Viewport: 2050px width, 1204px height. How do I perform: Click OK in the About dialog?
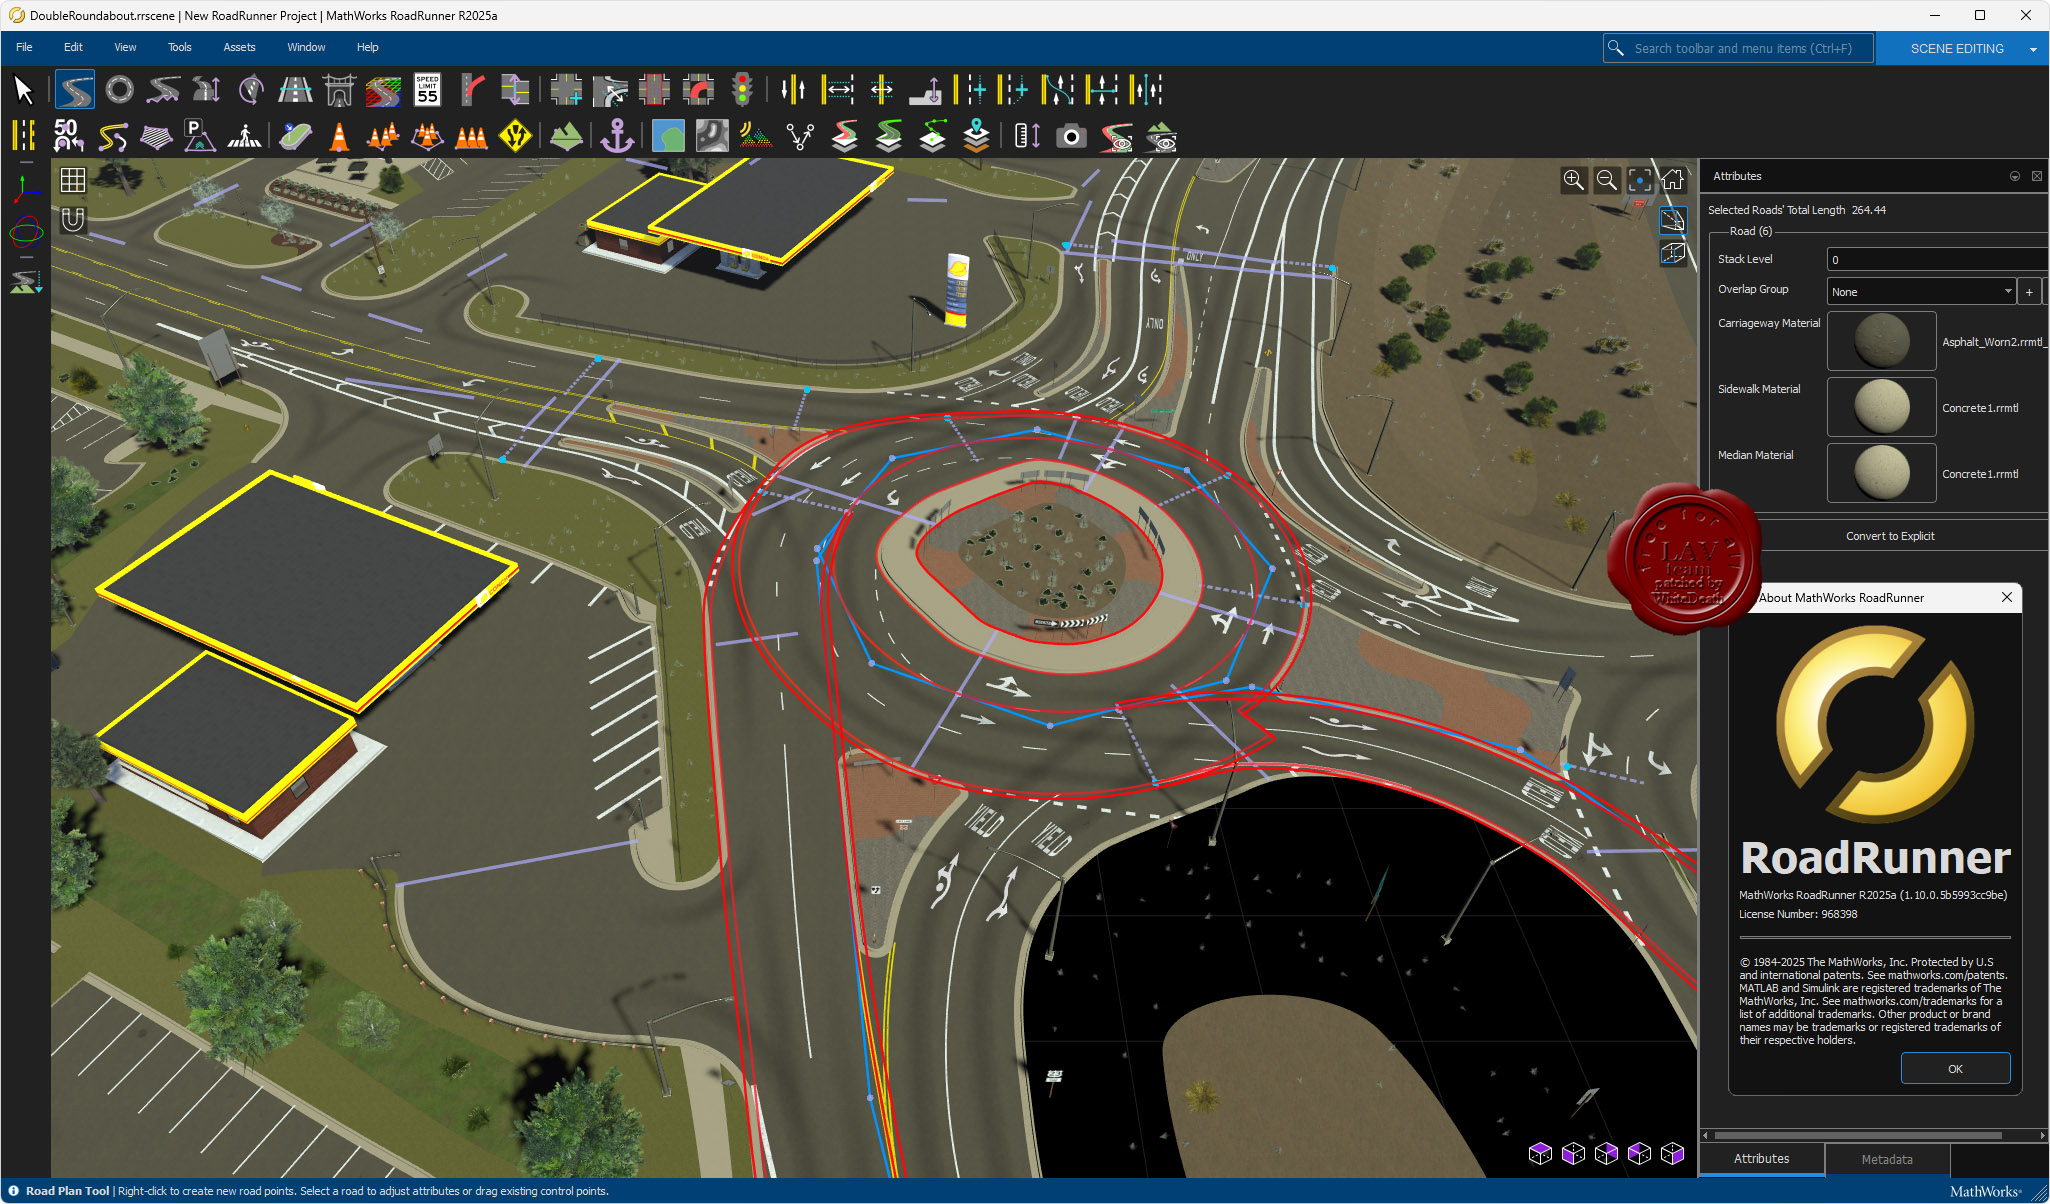[x=1955, y=1068]
